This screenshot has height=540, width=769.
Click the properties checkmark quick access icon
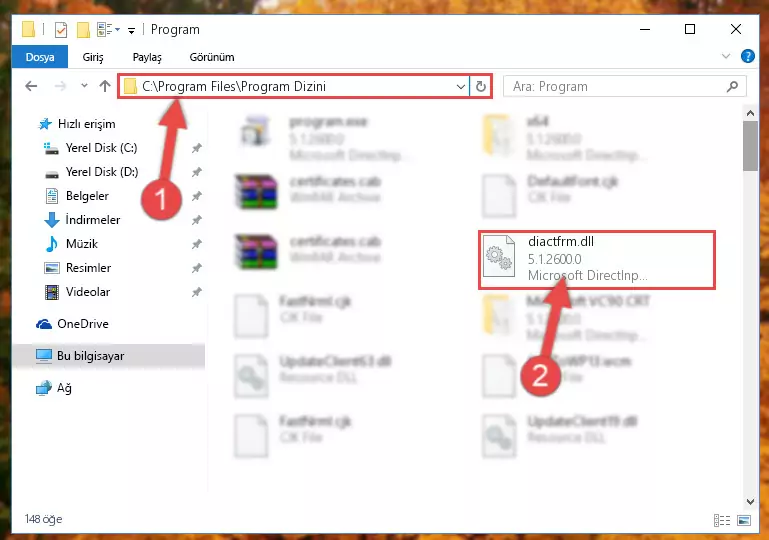(x=61, y=30)
